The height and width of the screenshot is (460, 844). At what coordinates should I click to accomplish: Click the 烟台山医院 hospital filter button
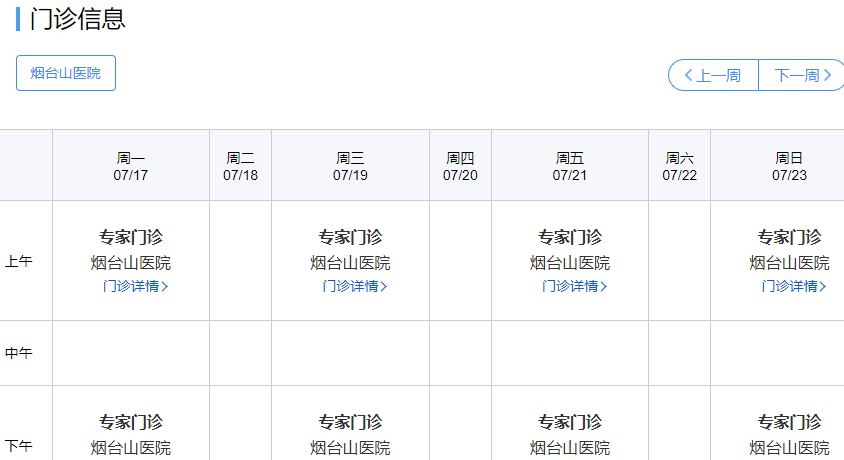pos(66,73)
